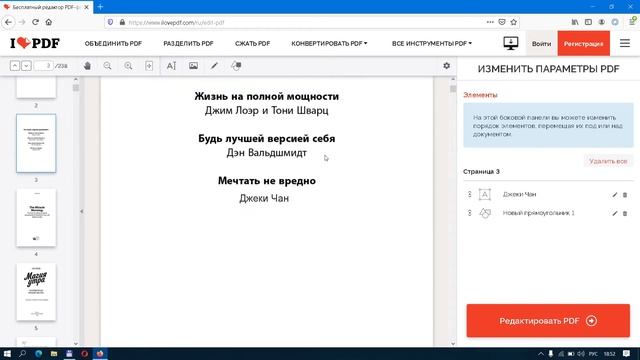Focus the page number input field

tap(44, 66)
